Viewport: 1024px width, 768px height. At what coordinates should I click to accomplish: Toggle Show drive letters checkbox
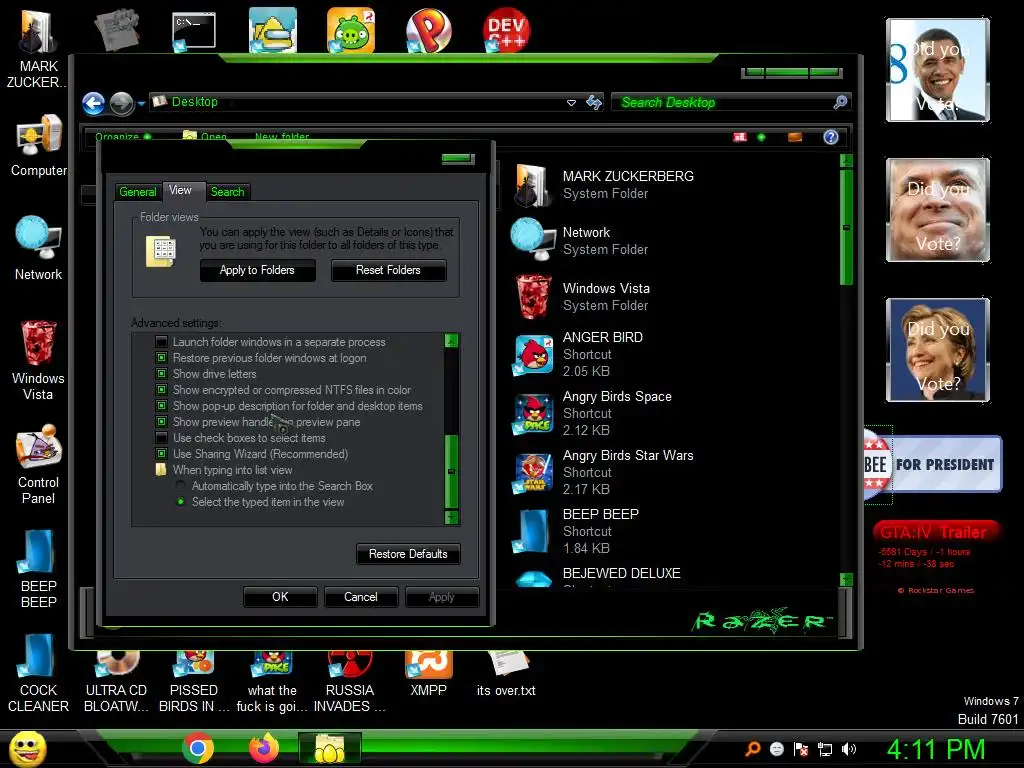pos(161,374)
